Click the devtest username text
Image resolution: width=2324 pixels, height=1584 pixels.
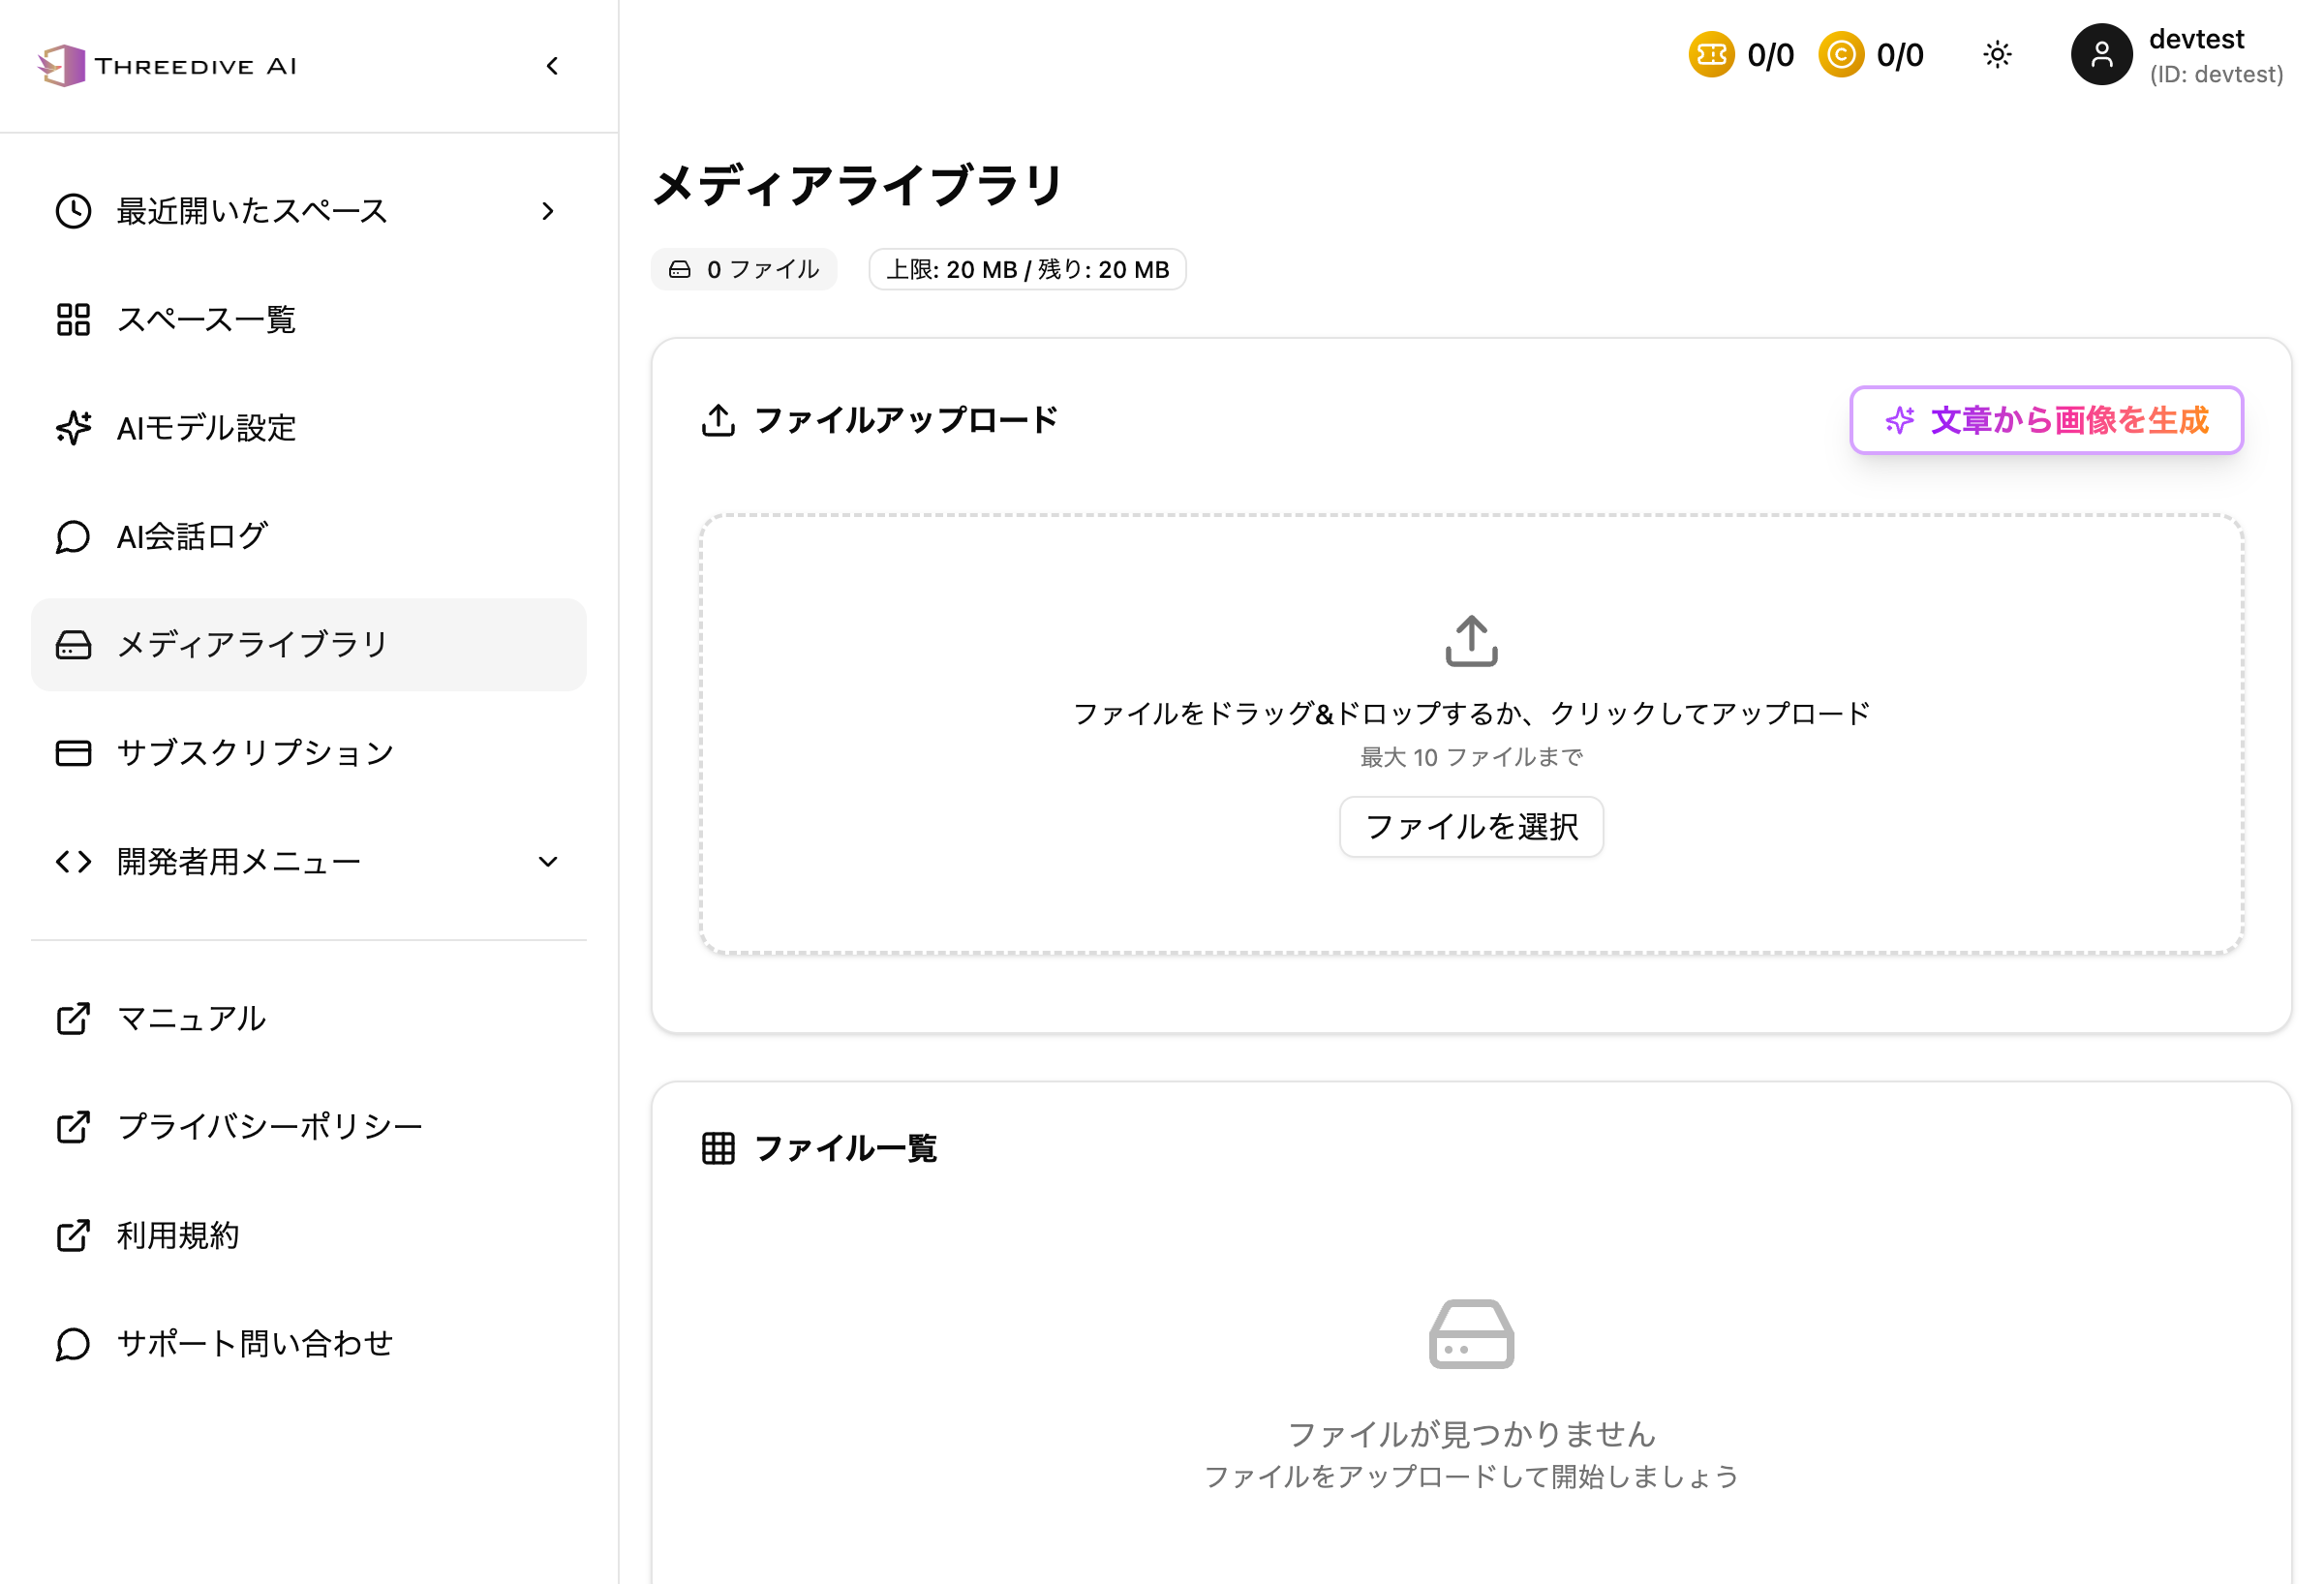(x=2196, y=39)
